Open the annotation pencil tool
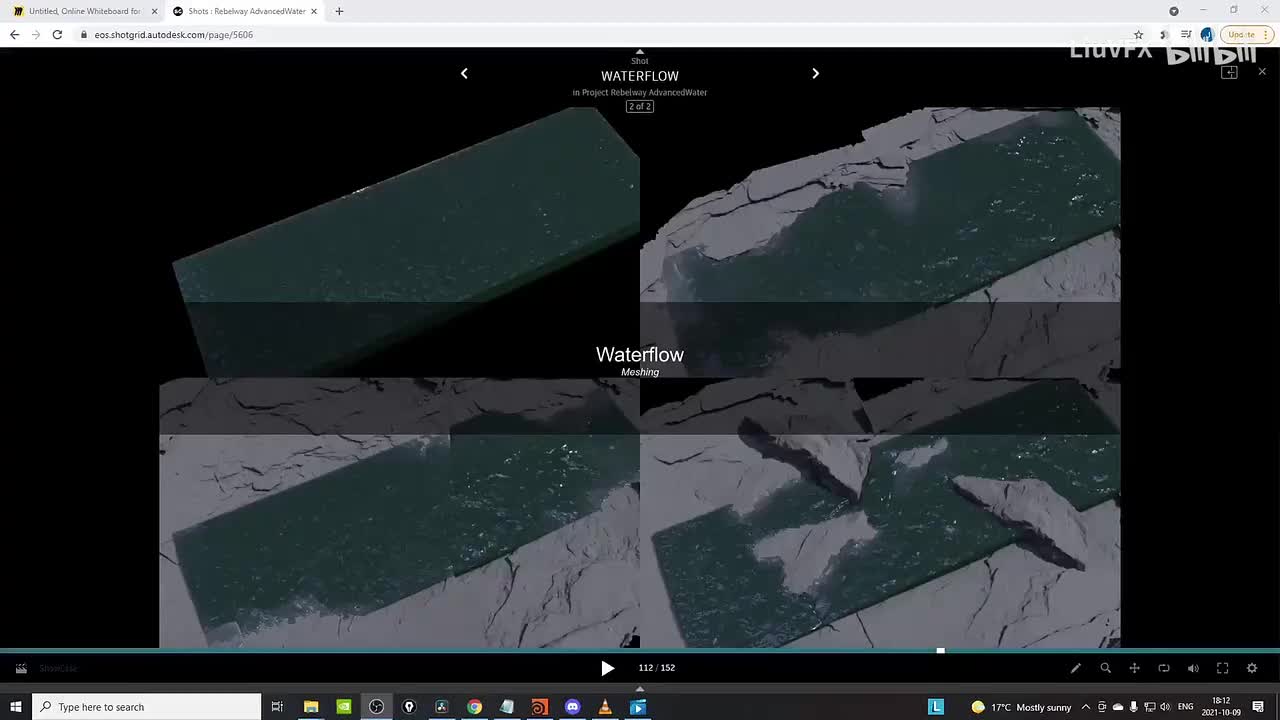Image resolution: width=1280 pixels, height=720 pixels. click(1076, 668)
